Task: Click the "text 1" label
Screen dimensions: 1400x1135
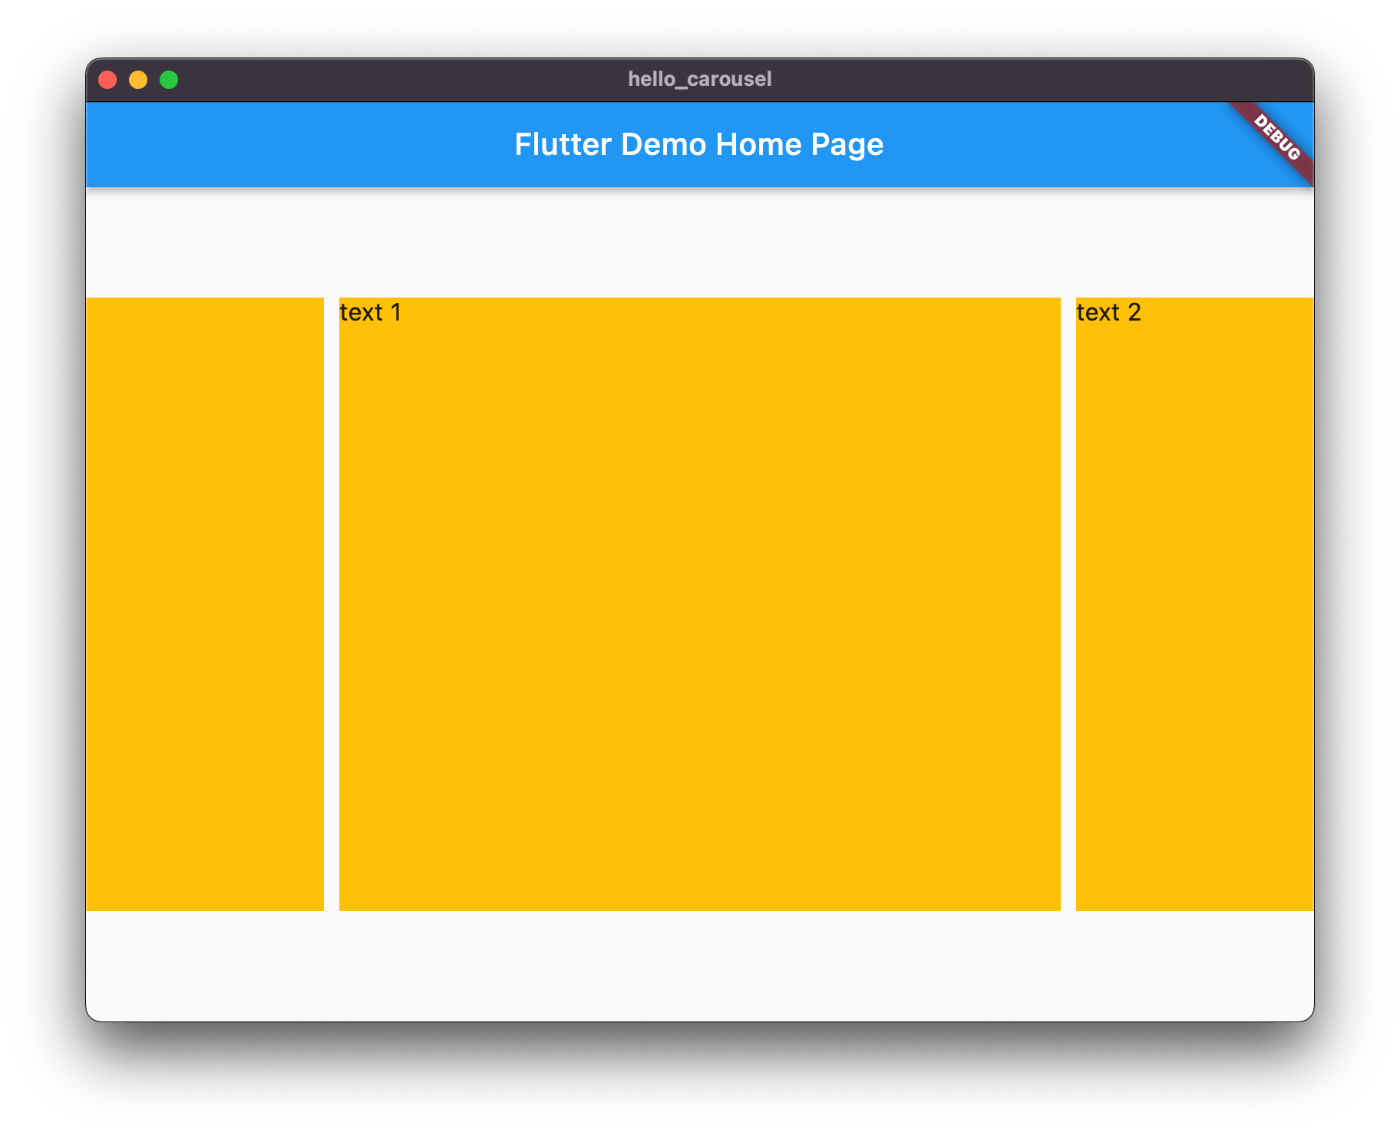Action: (x=370, y=312)
